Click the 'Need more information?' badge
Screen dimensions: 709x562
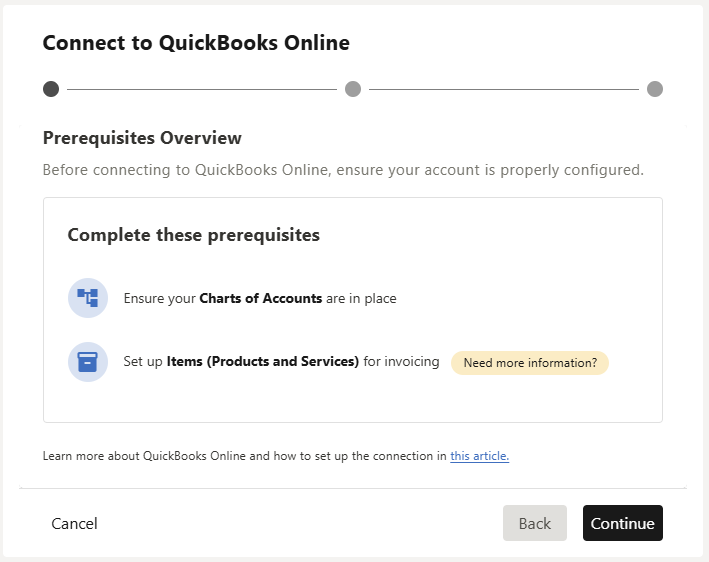coord(530,363)
